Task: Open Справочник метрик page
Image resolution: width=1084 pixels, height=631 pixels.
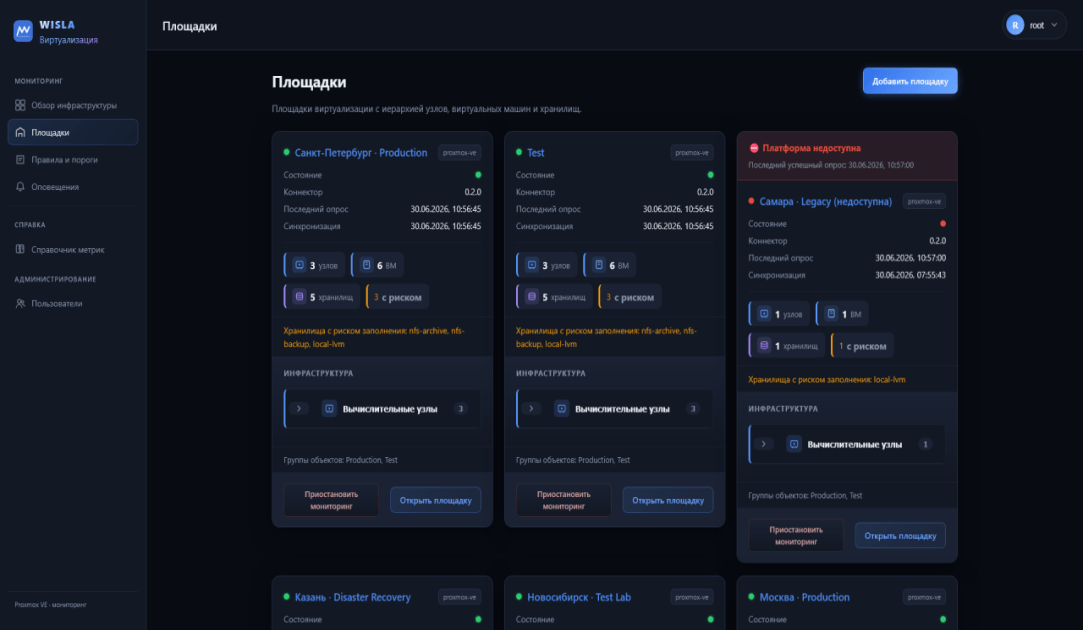Action: (x=73, y=249)
